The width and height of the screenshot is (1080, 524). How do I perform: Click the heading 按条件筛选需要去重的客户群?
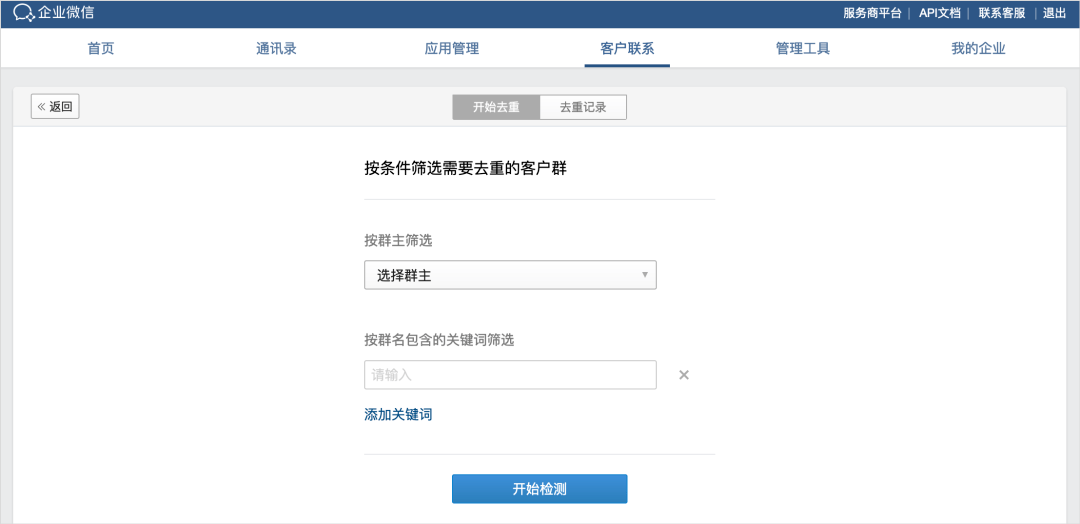click(465, 168)
